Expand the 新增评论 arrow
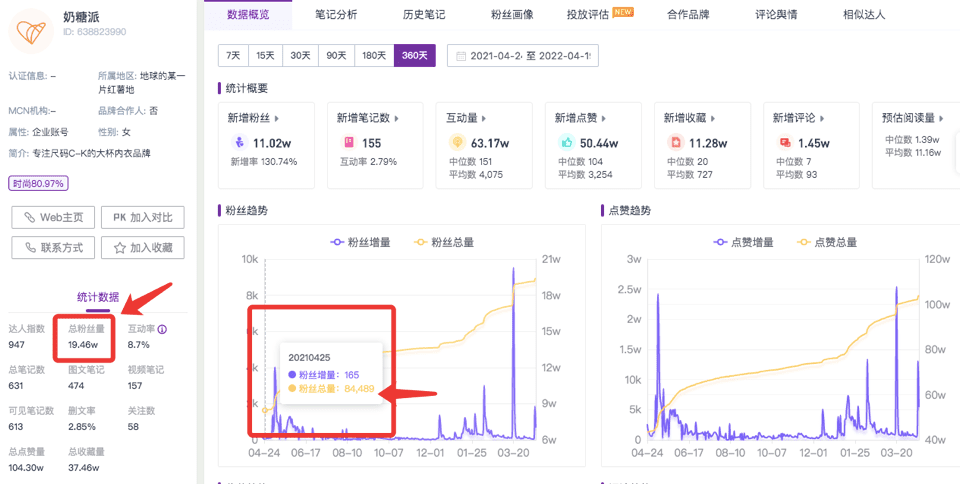Image resolution: width=960 pixels, height=484 pixels. coord(822,119)
